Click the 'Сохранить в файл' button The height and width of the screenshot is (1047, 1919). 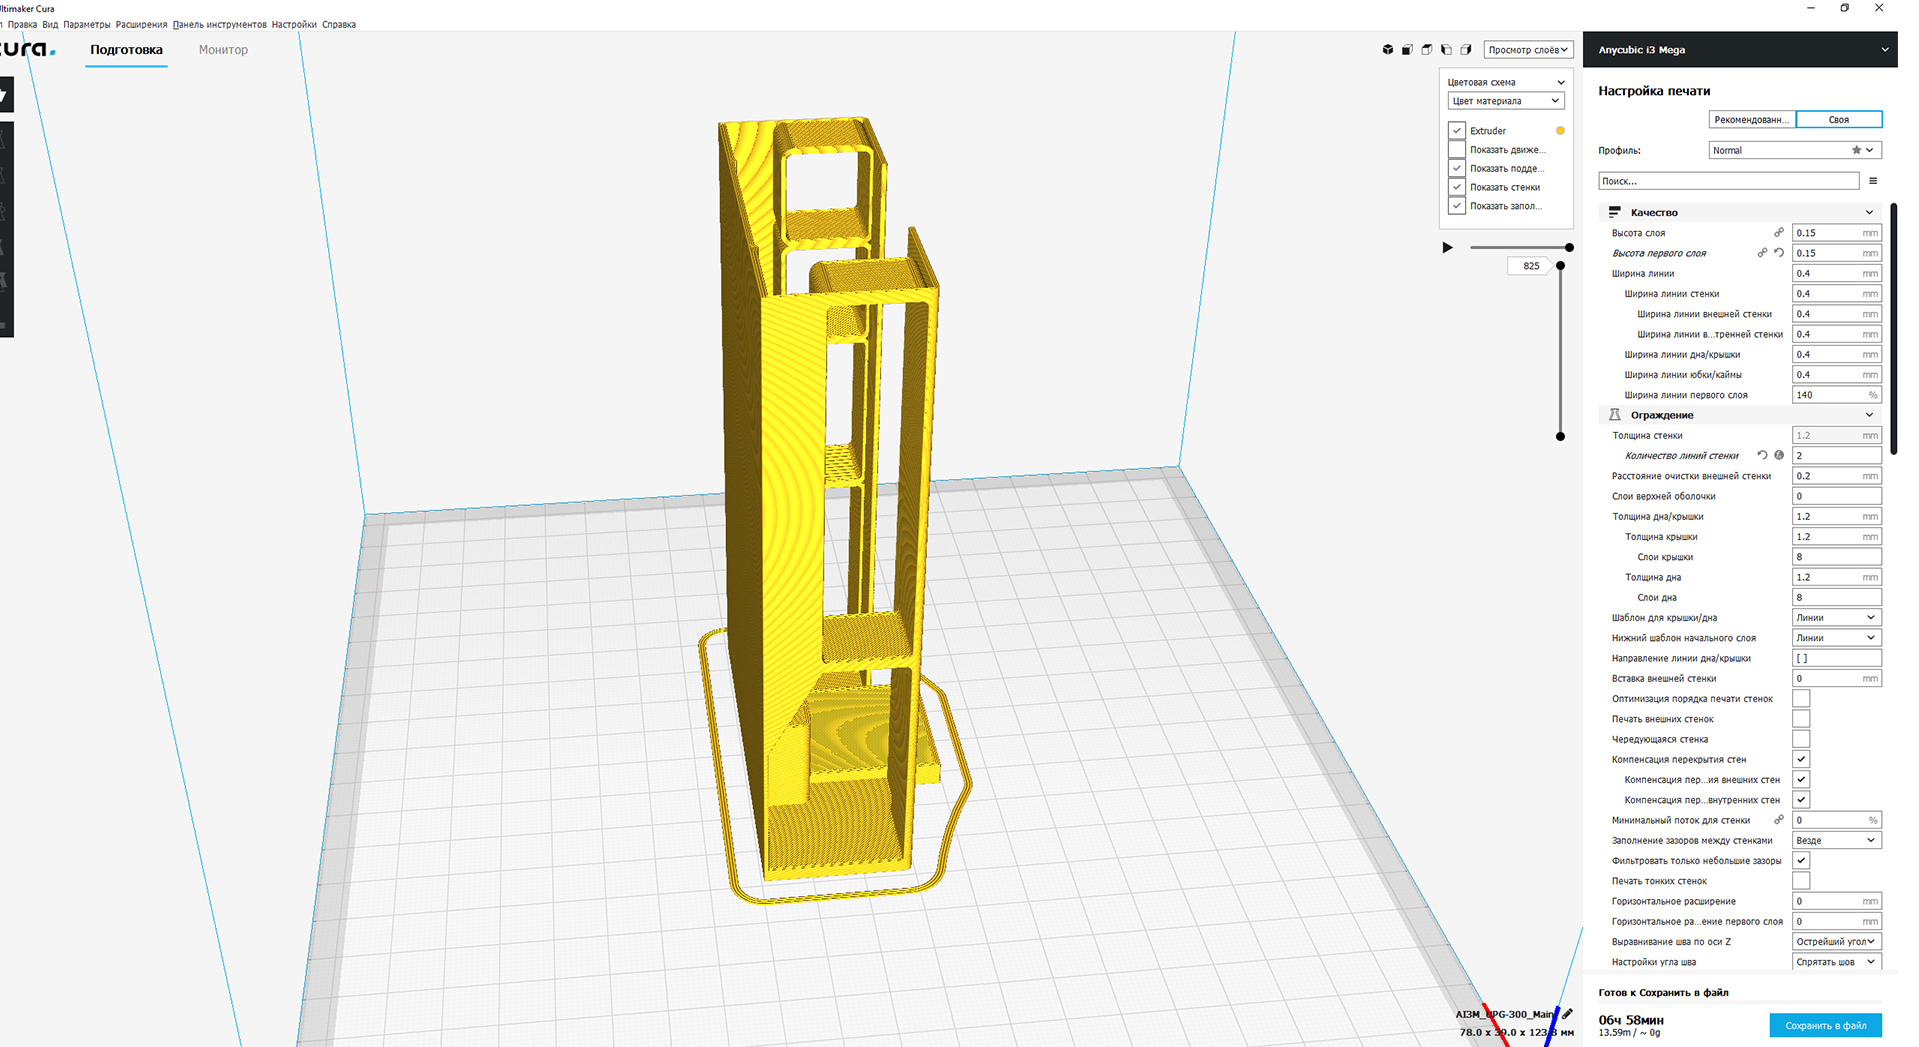1825,1025
